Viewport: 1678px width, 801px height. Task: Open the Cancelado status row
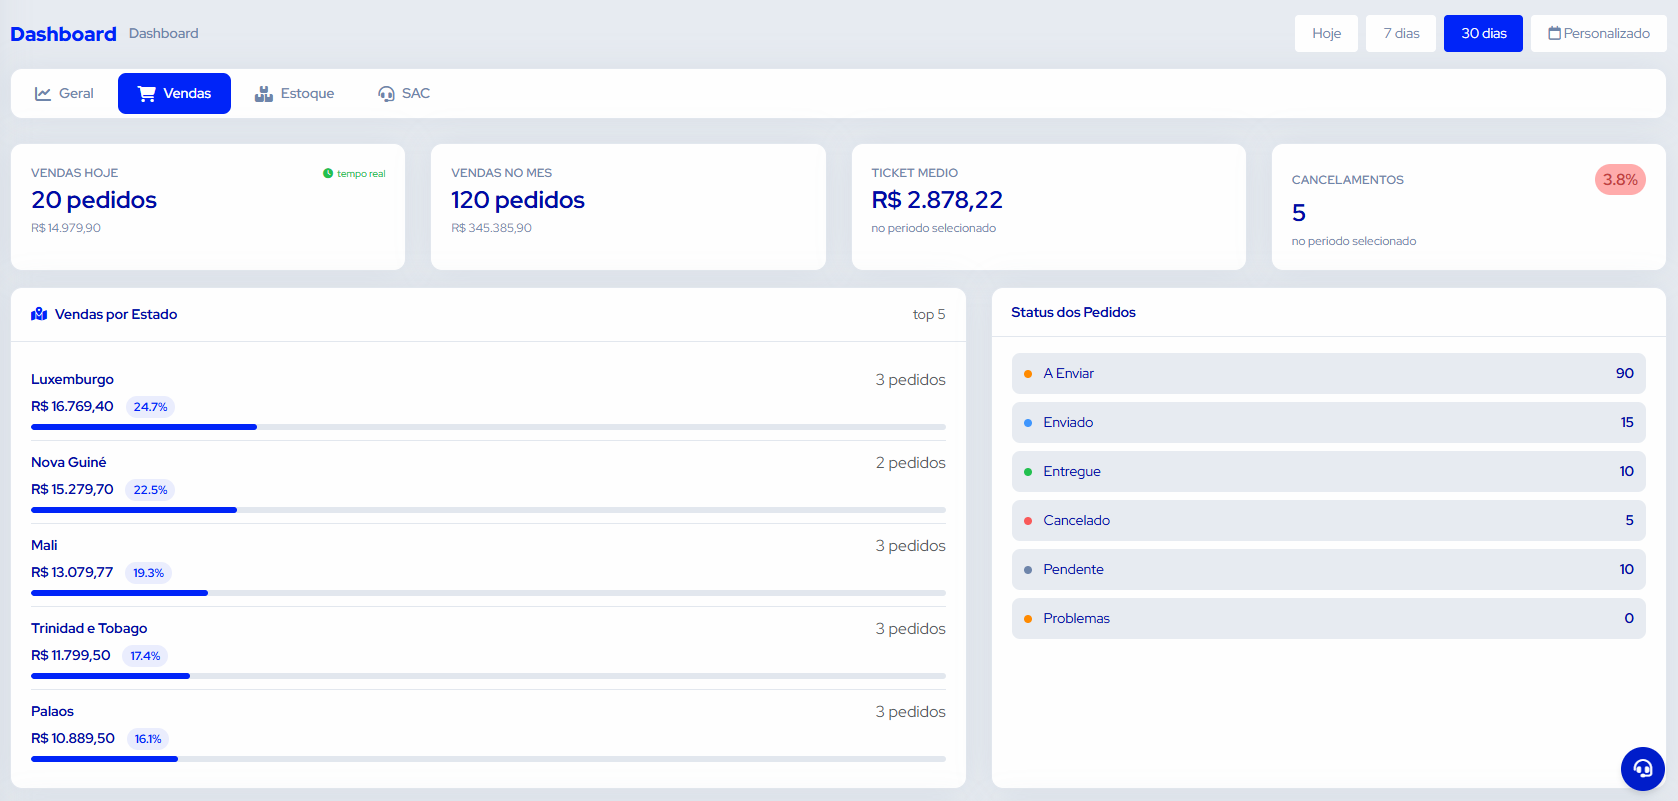1329,520
